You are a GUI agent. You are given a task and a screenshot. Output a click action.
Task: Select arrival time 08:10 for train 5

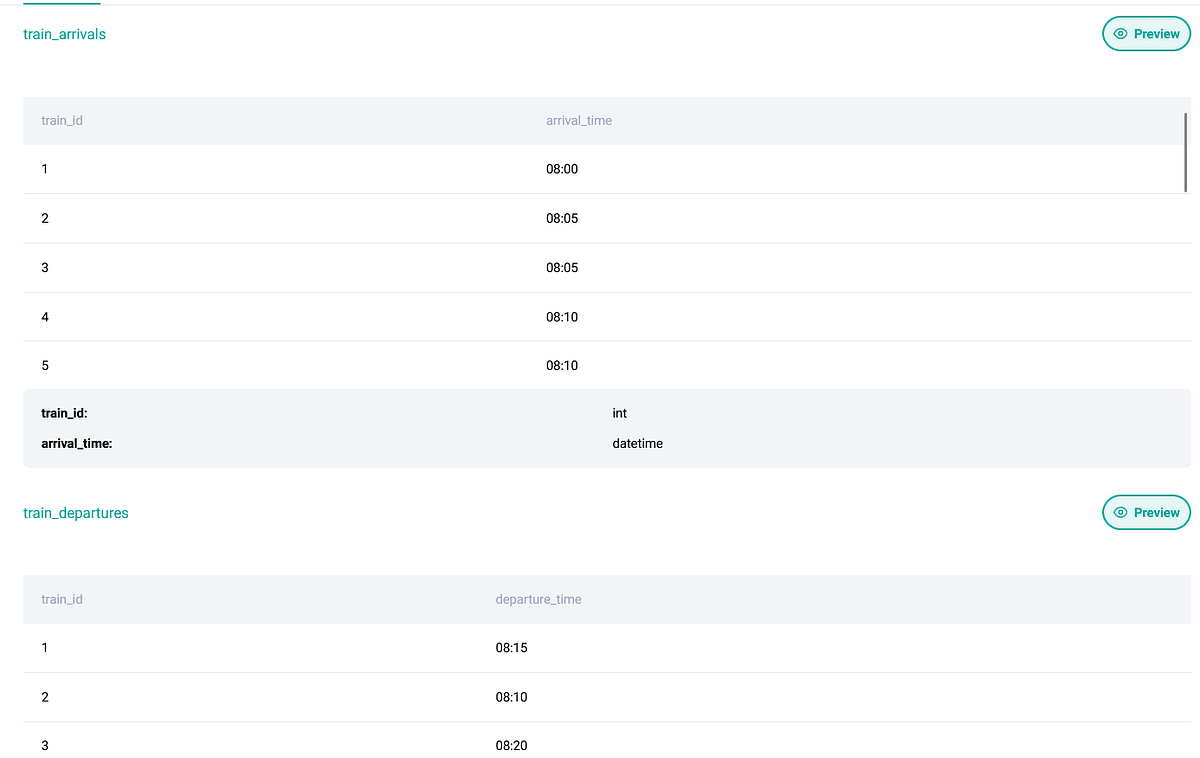tap(562, 366)
